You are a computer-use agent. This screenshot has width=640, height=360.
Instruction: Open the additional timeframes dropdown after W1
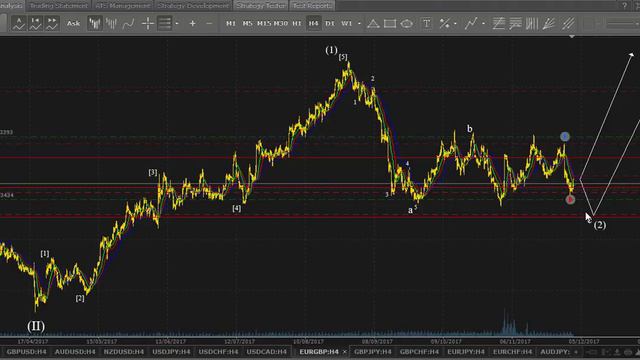pyautogui.click(x=359, y=24)
